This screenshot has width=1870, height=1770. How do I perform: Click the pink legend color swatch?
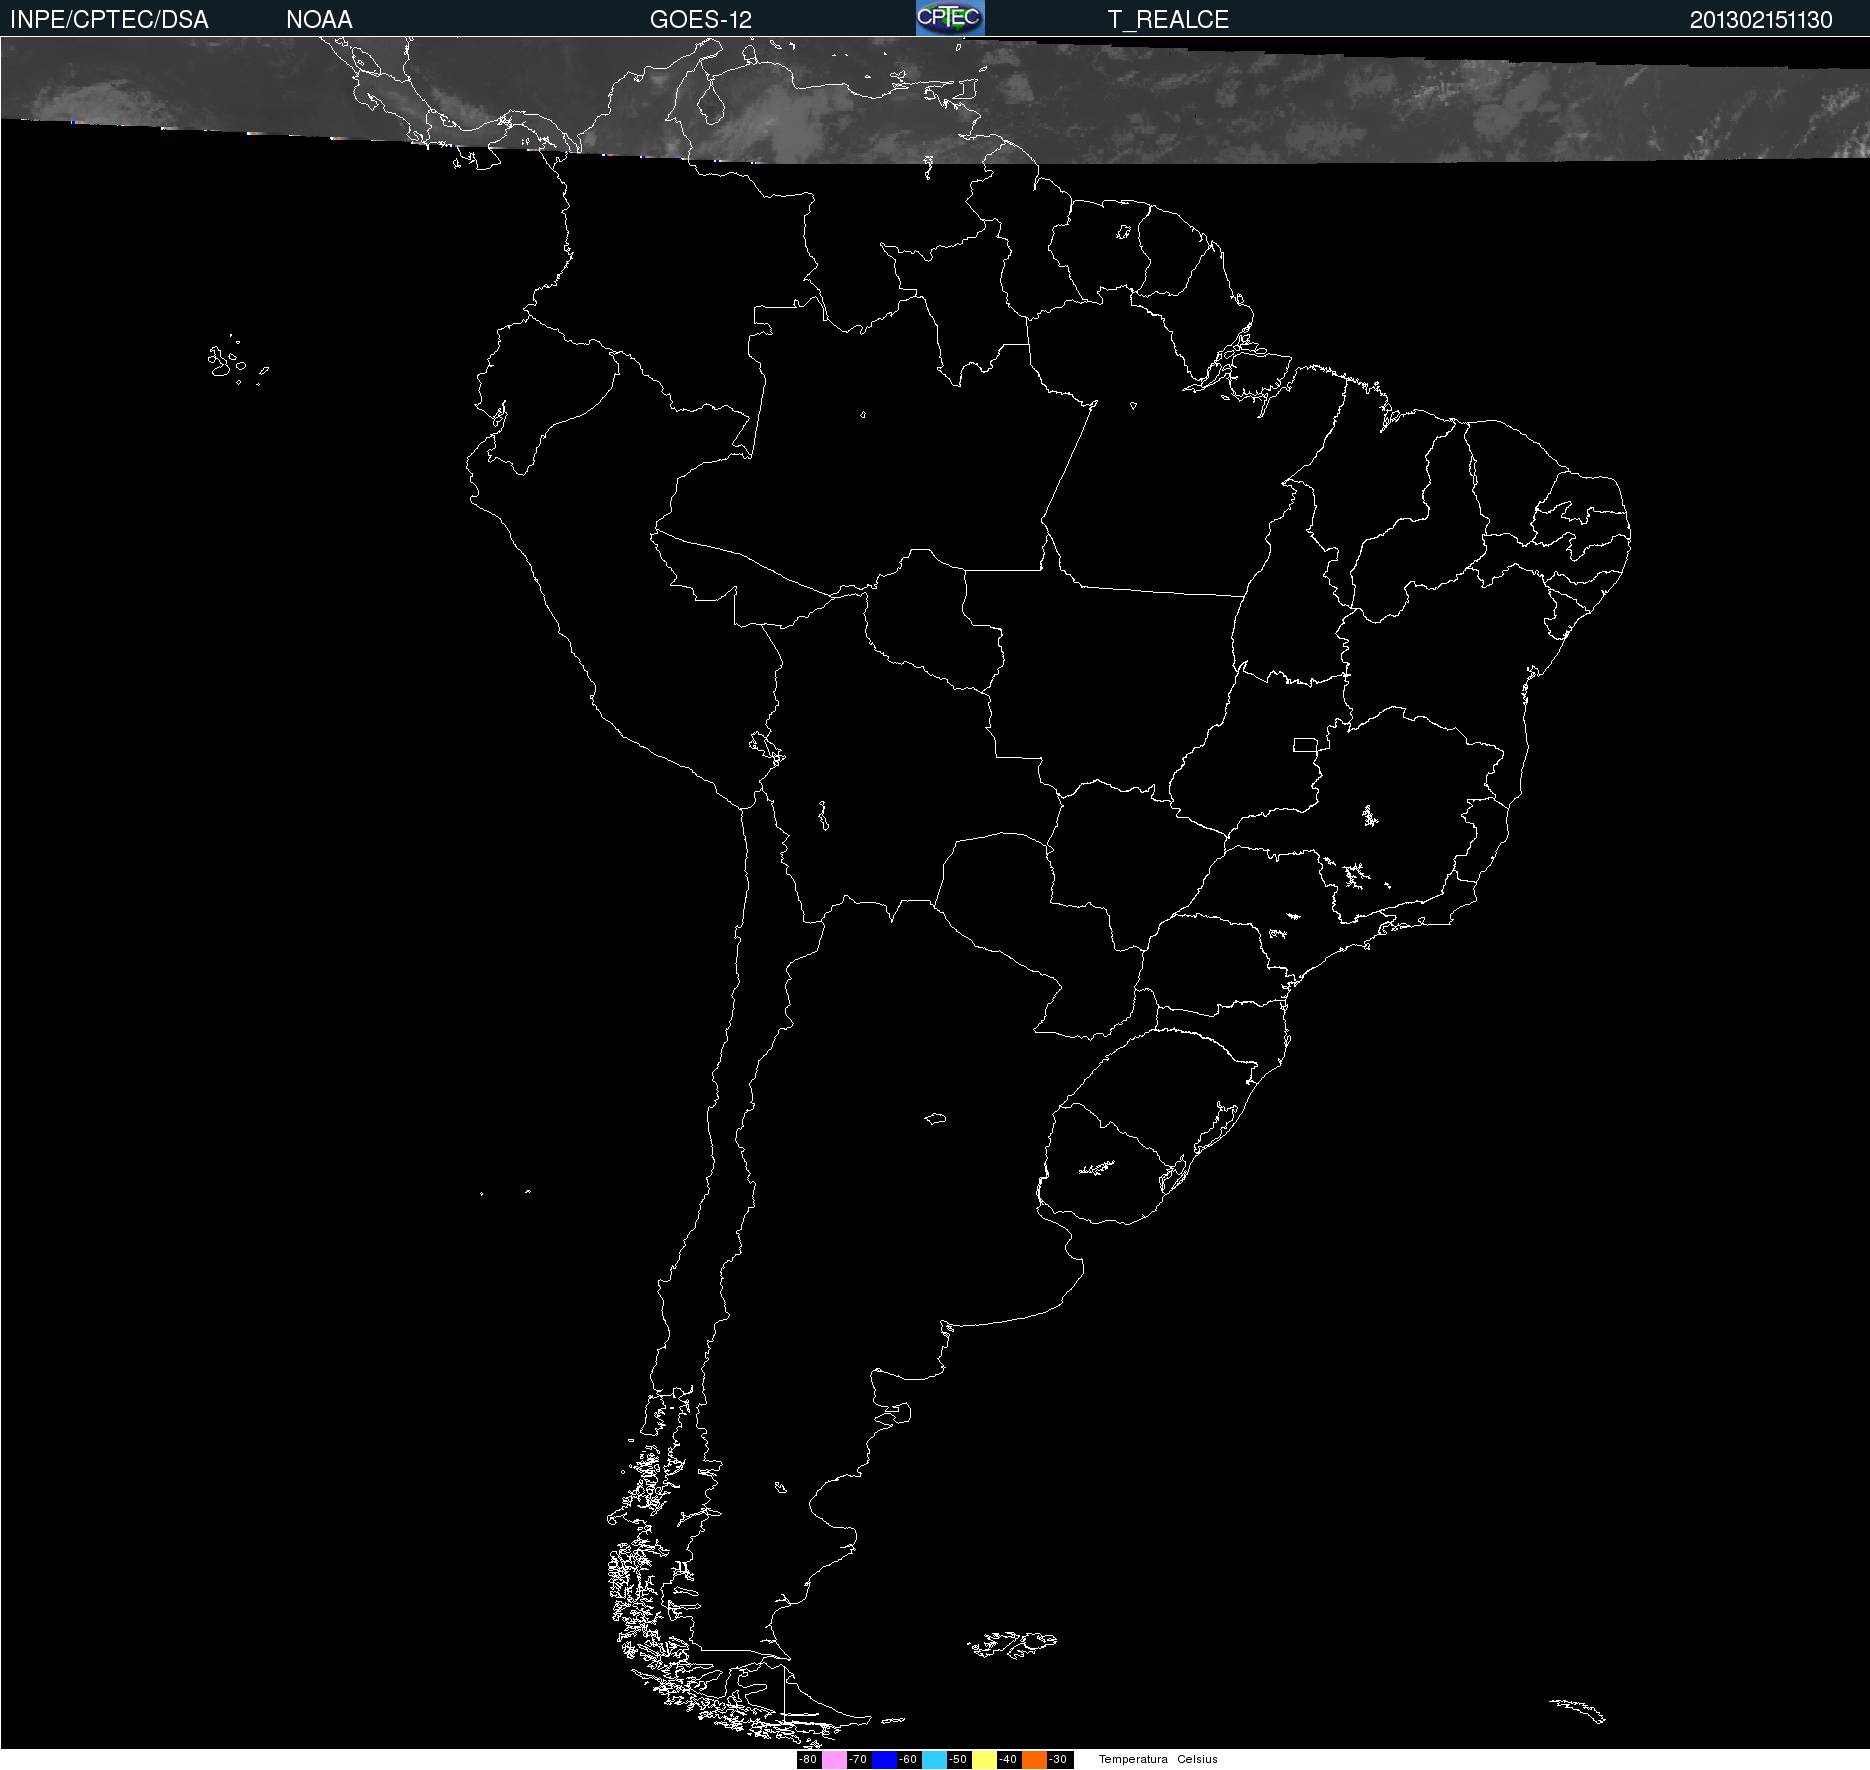(834, 1760)
